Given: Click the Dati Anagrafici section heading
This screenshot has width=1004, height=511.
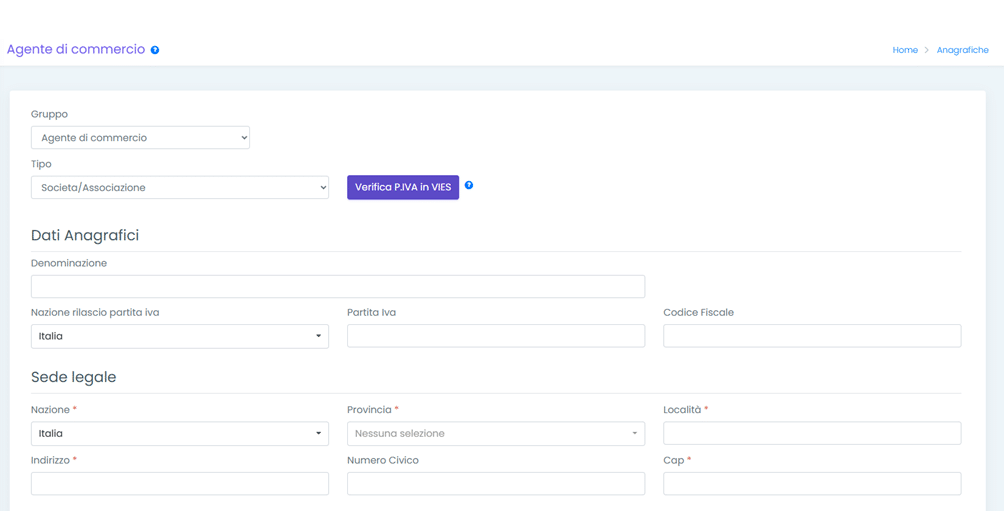Looking at the screenshot, I should (85, 236).
